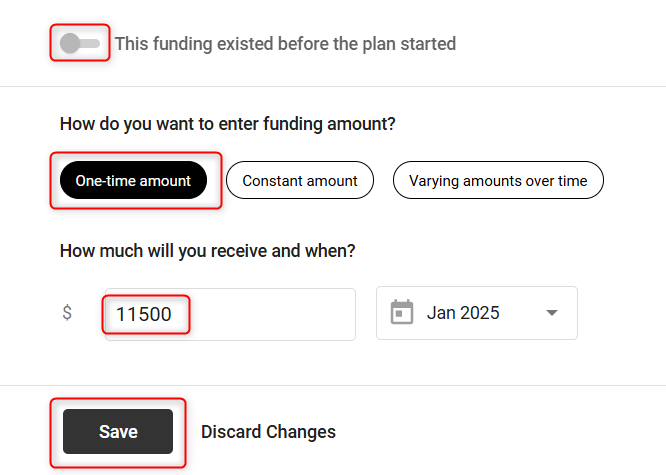
Task: Click the calendar icon in date field
Action: pyautogui.click(x=402, y=313)
